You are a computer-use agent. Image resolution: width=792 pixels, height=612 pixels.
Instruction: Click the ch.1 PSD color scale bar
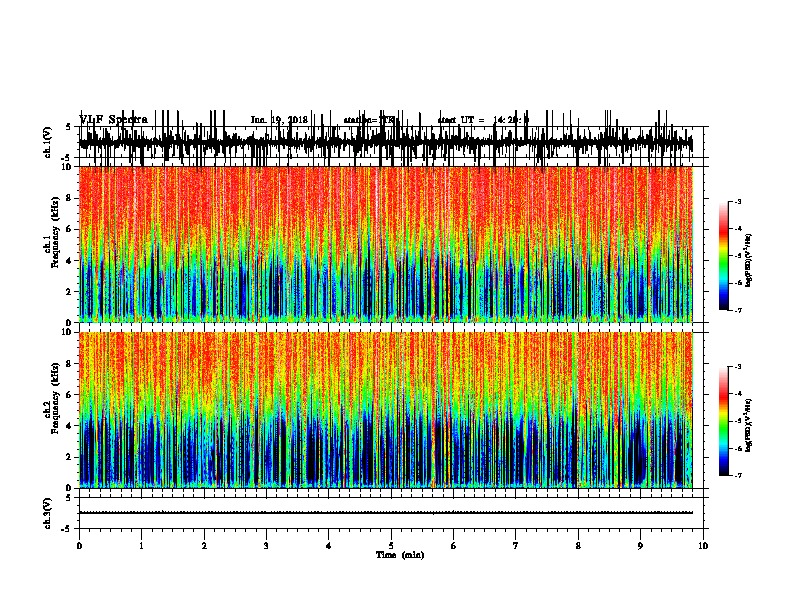(724, 256)
